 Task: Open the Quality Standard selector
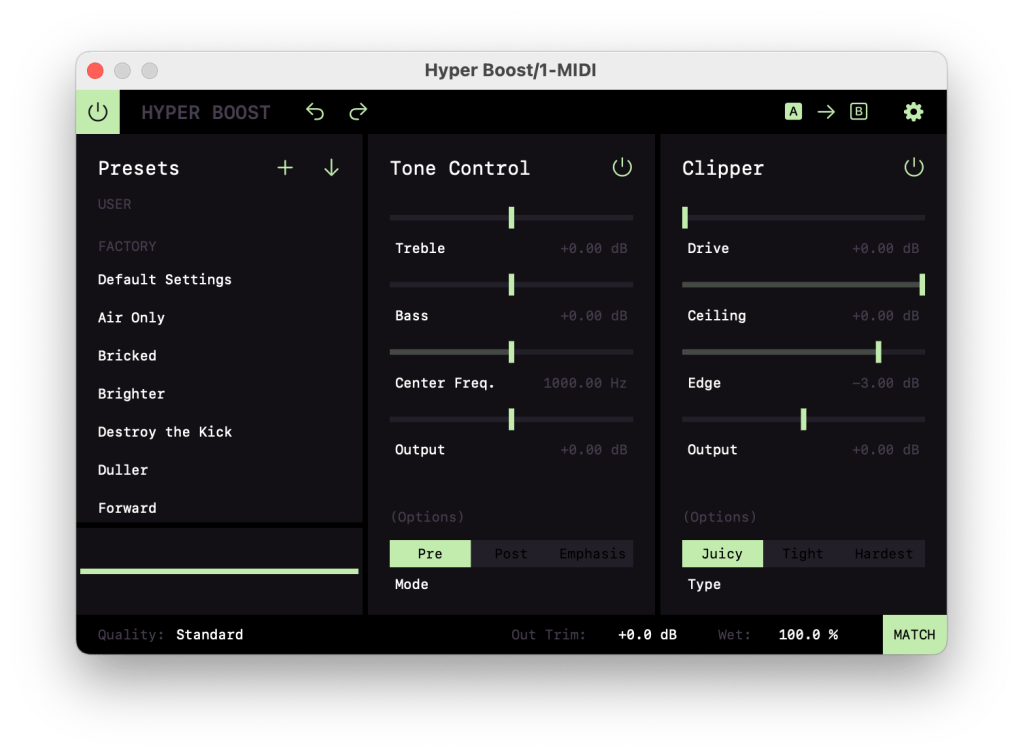[x=209, y=634]
